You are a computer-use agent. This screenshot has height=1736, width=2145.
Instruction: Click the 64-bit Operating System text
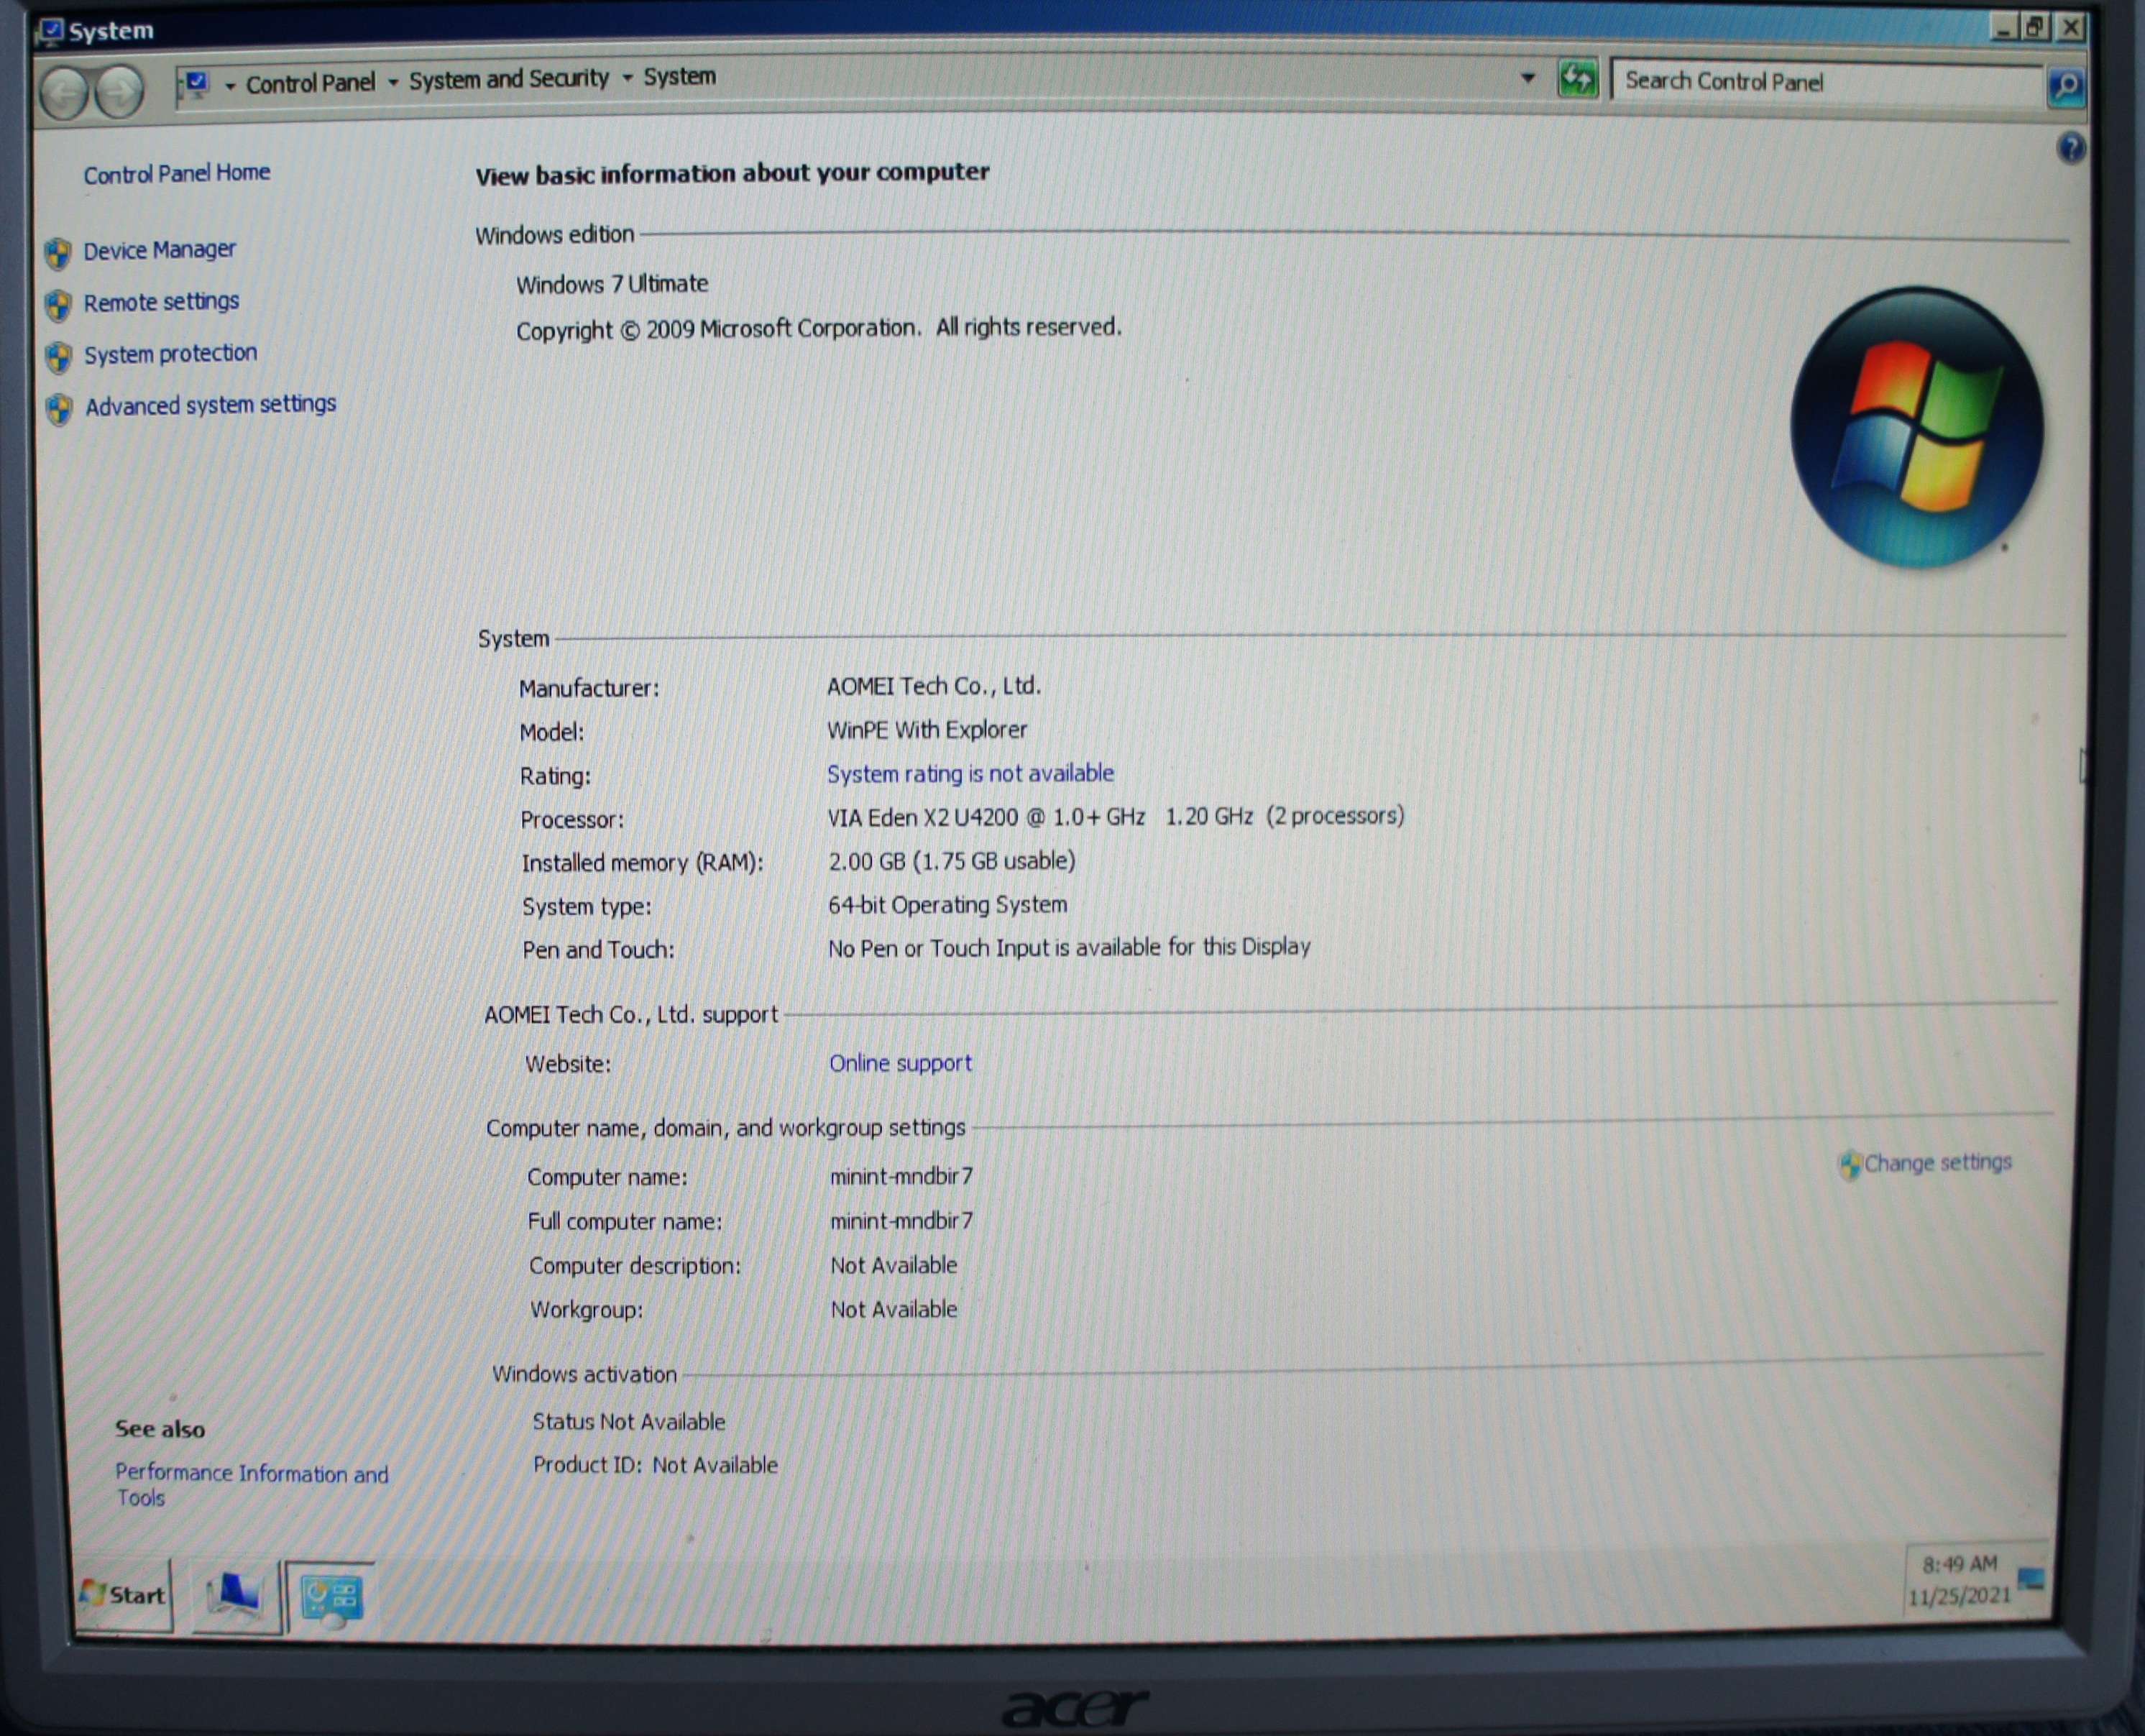(947, 905)
